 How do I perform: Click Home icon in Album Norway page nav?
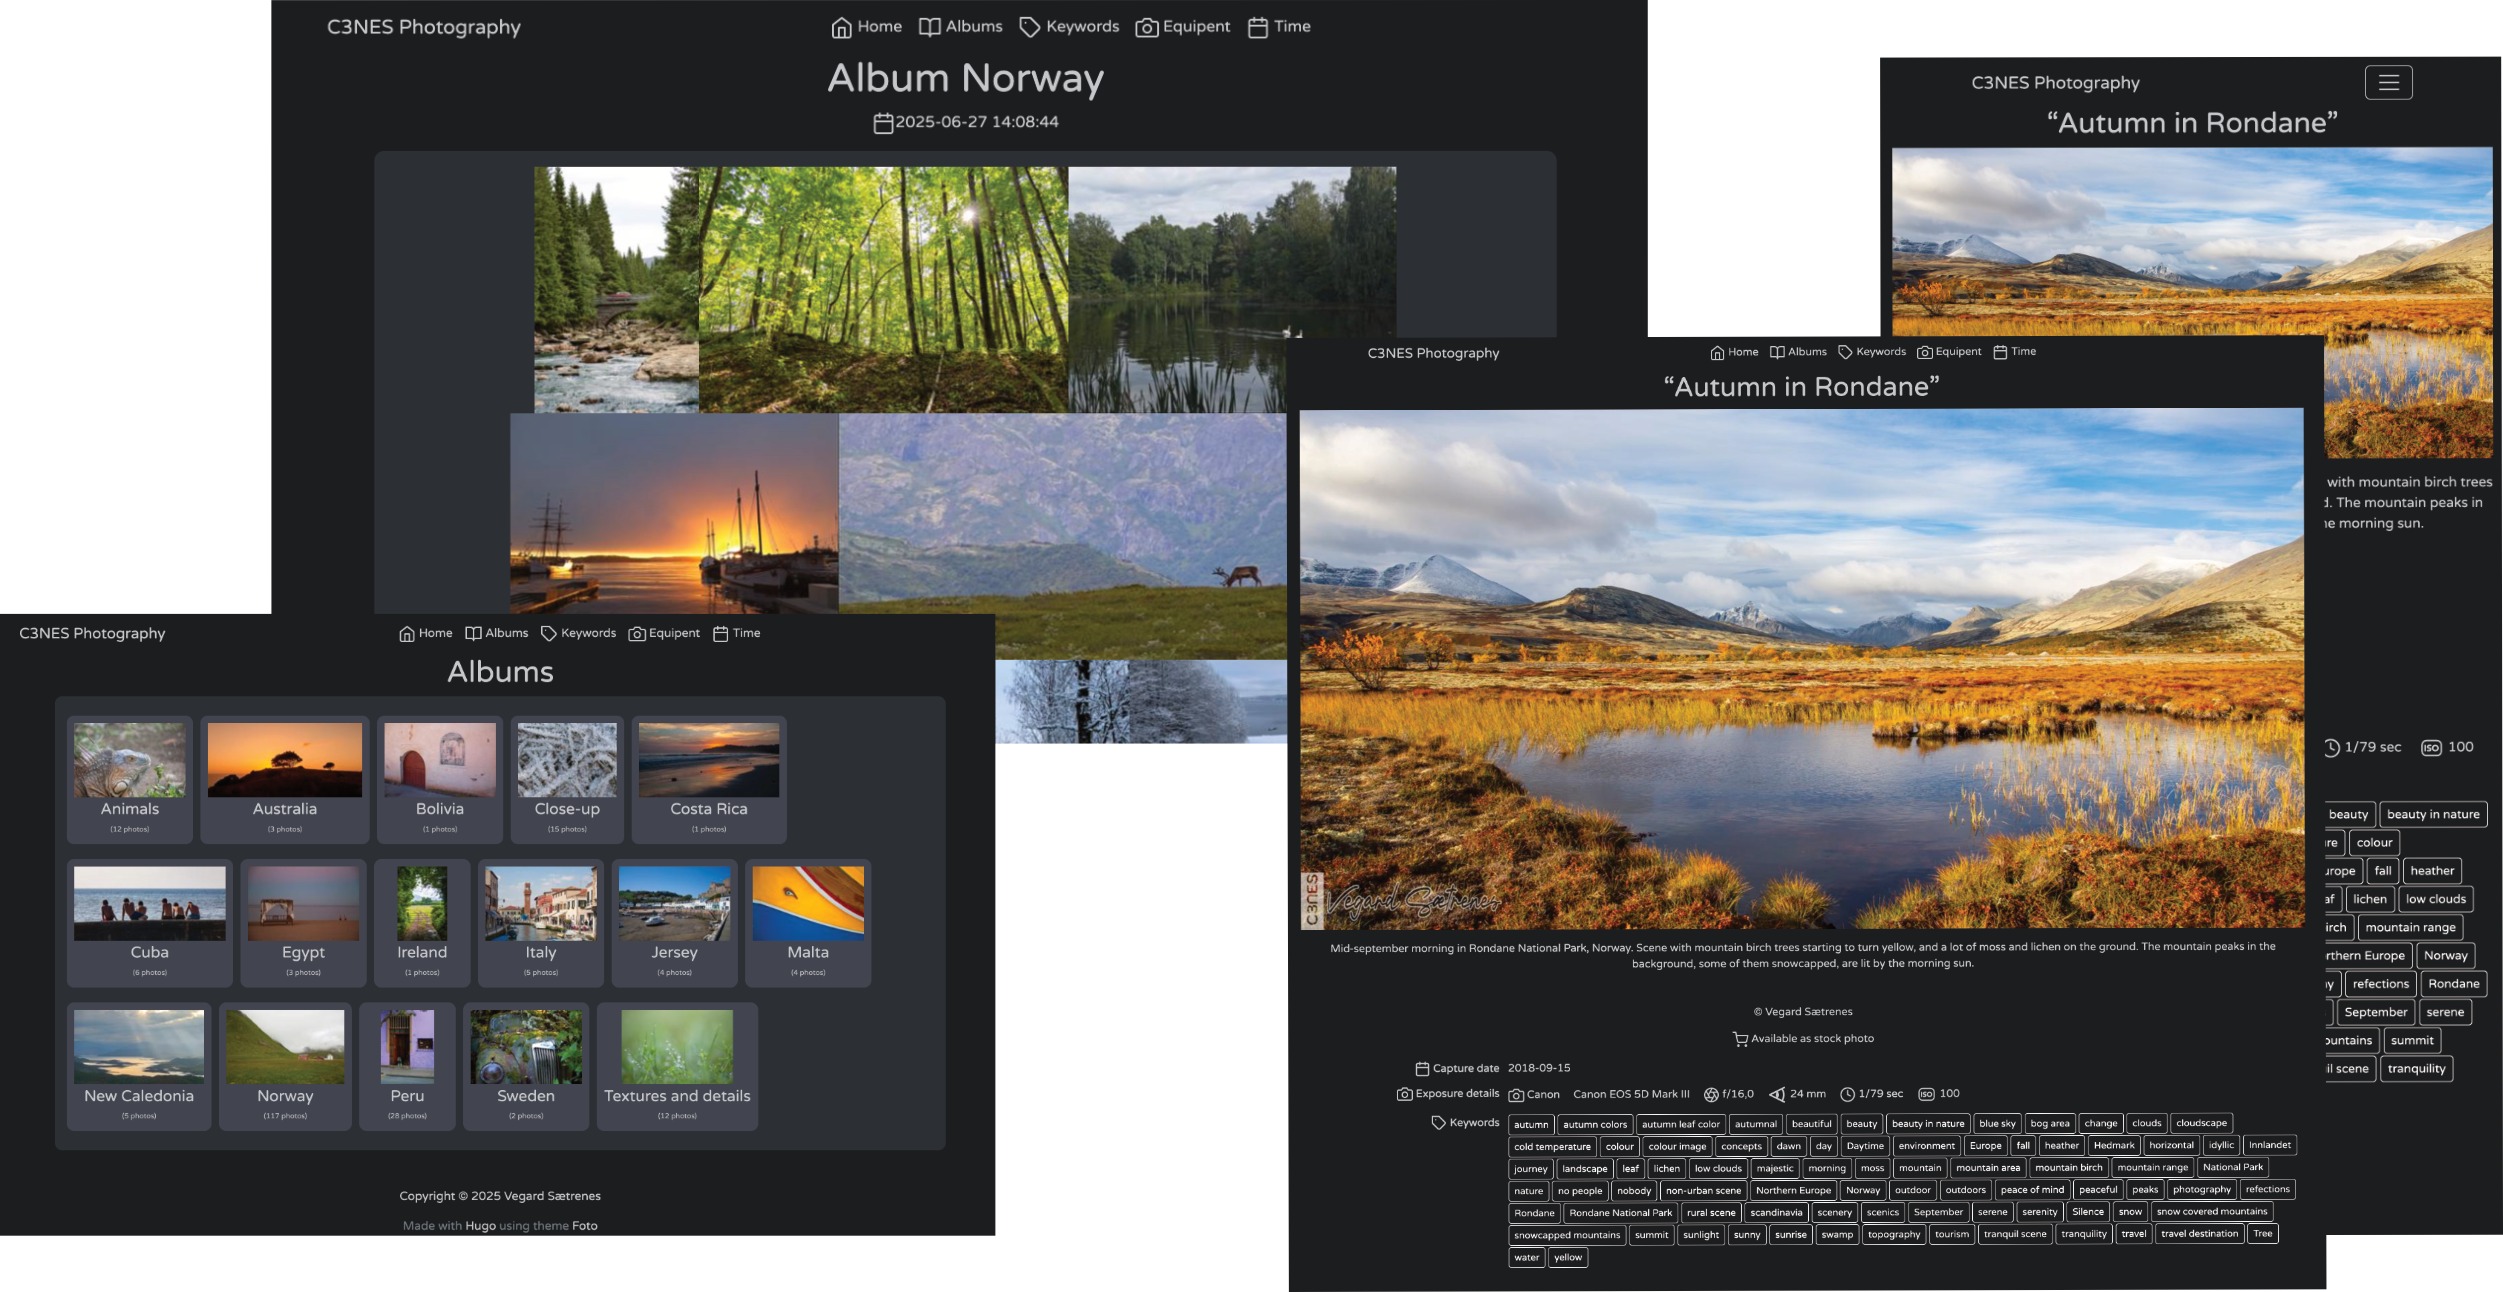click(x=842, y=27)
